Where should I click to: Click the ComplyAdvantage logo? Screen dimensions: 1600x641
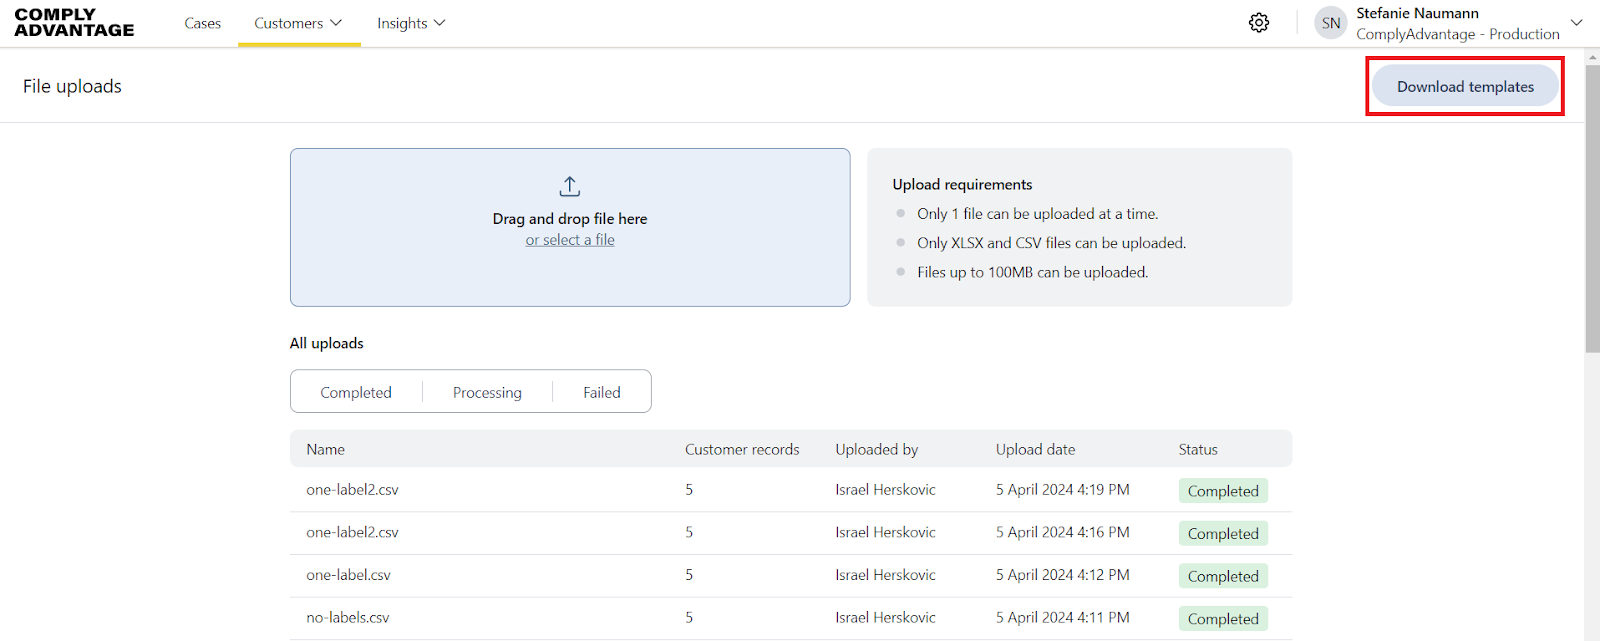pos(74,23)
